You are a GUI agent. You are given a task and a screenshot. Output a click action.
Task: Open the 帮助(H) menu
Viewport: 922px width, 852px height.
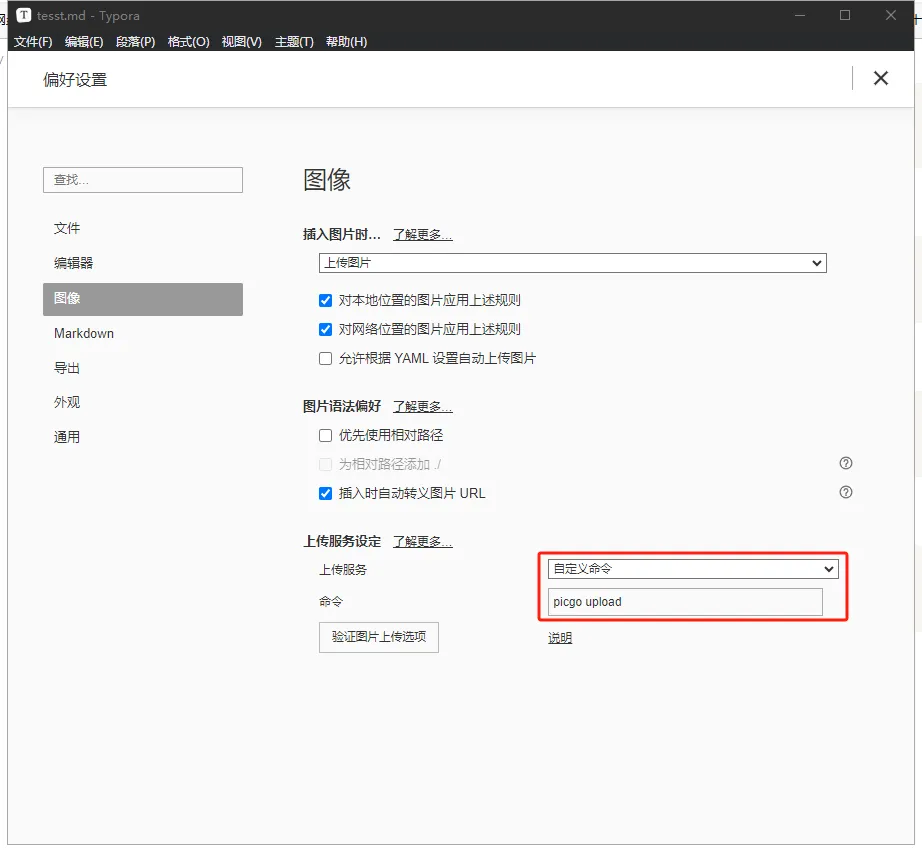346,42
